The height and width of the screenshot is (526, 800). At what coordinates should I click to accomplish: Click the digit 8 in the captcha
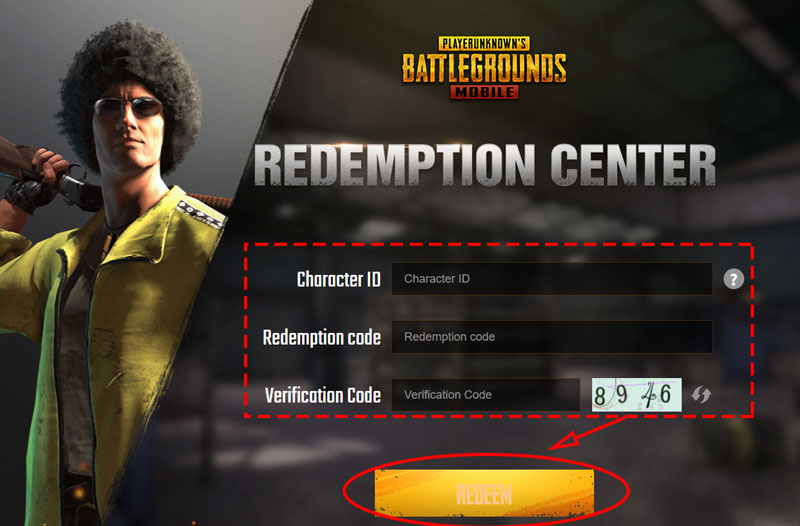[600, 396]
